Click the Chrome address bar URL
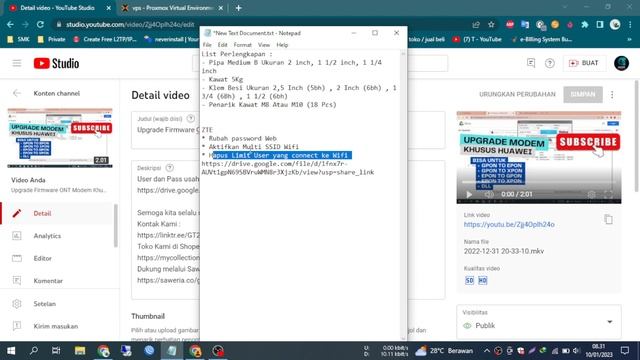Image resolution: width=640 pixels, height=360 pixels. pyautogui.click(x=130, y=24)
